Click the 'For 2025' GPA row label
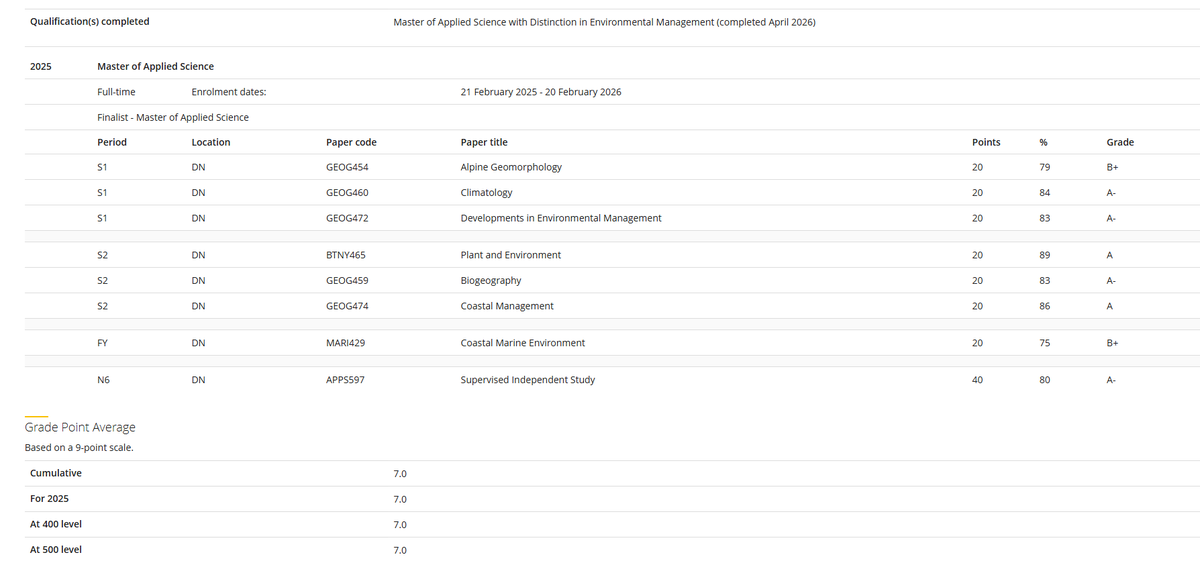Screen dimensions: 1200x563 click(x=50, y=498)
